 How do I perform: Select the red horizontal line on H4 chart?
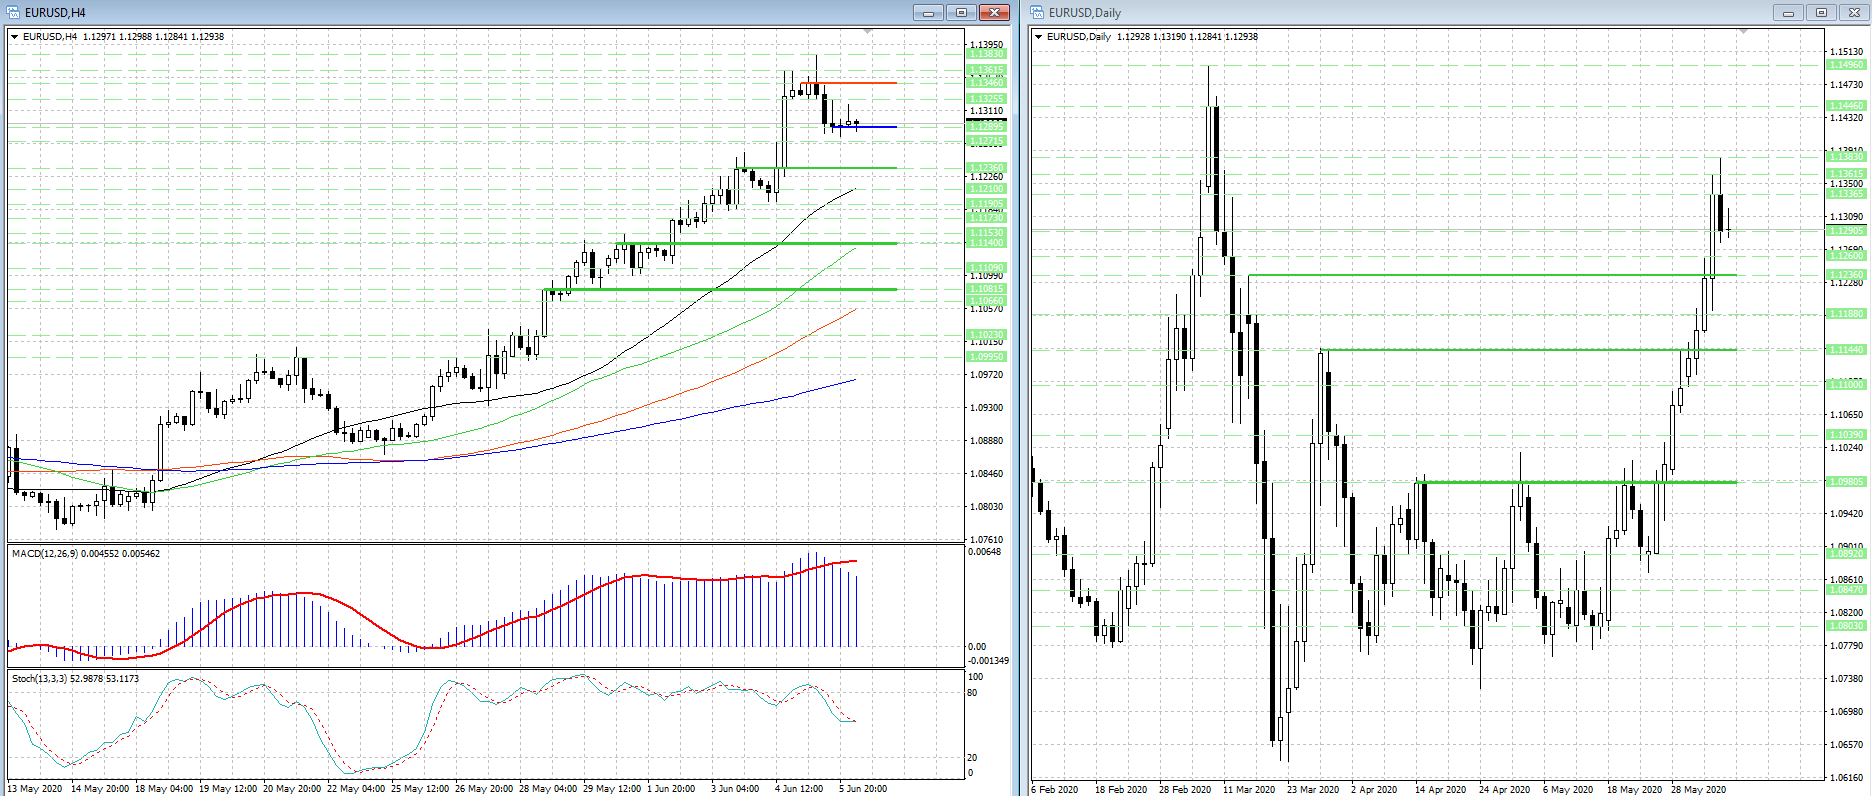point(848,83)
